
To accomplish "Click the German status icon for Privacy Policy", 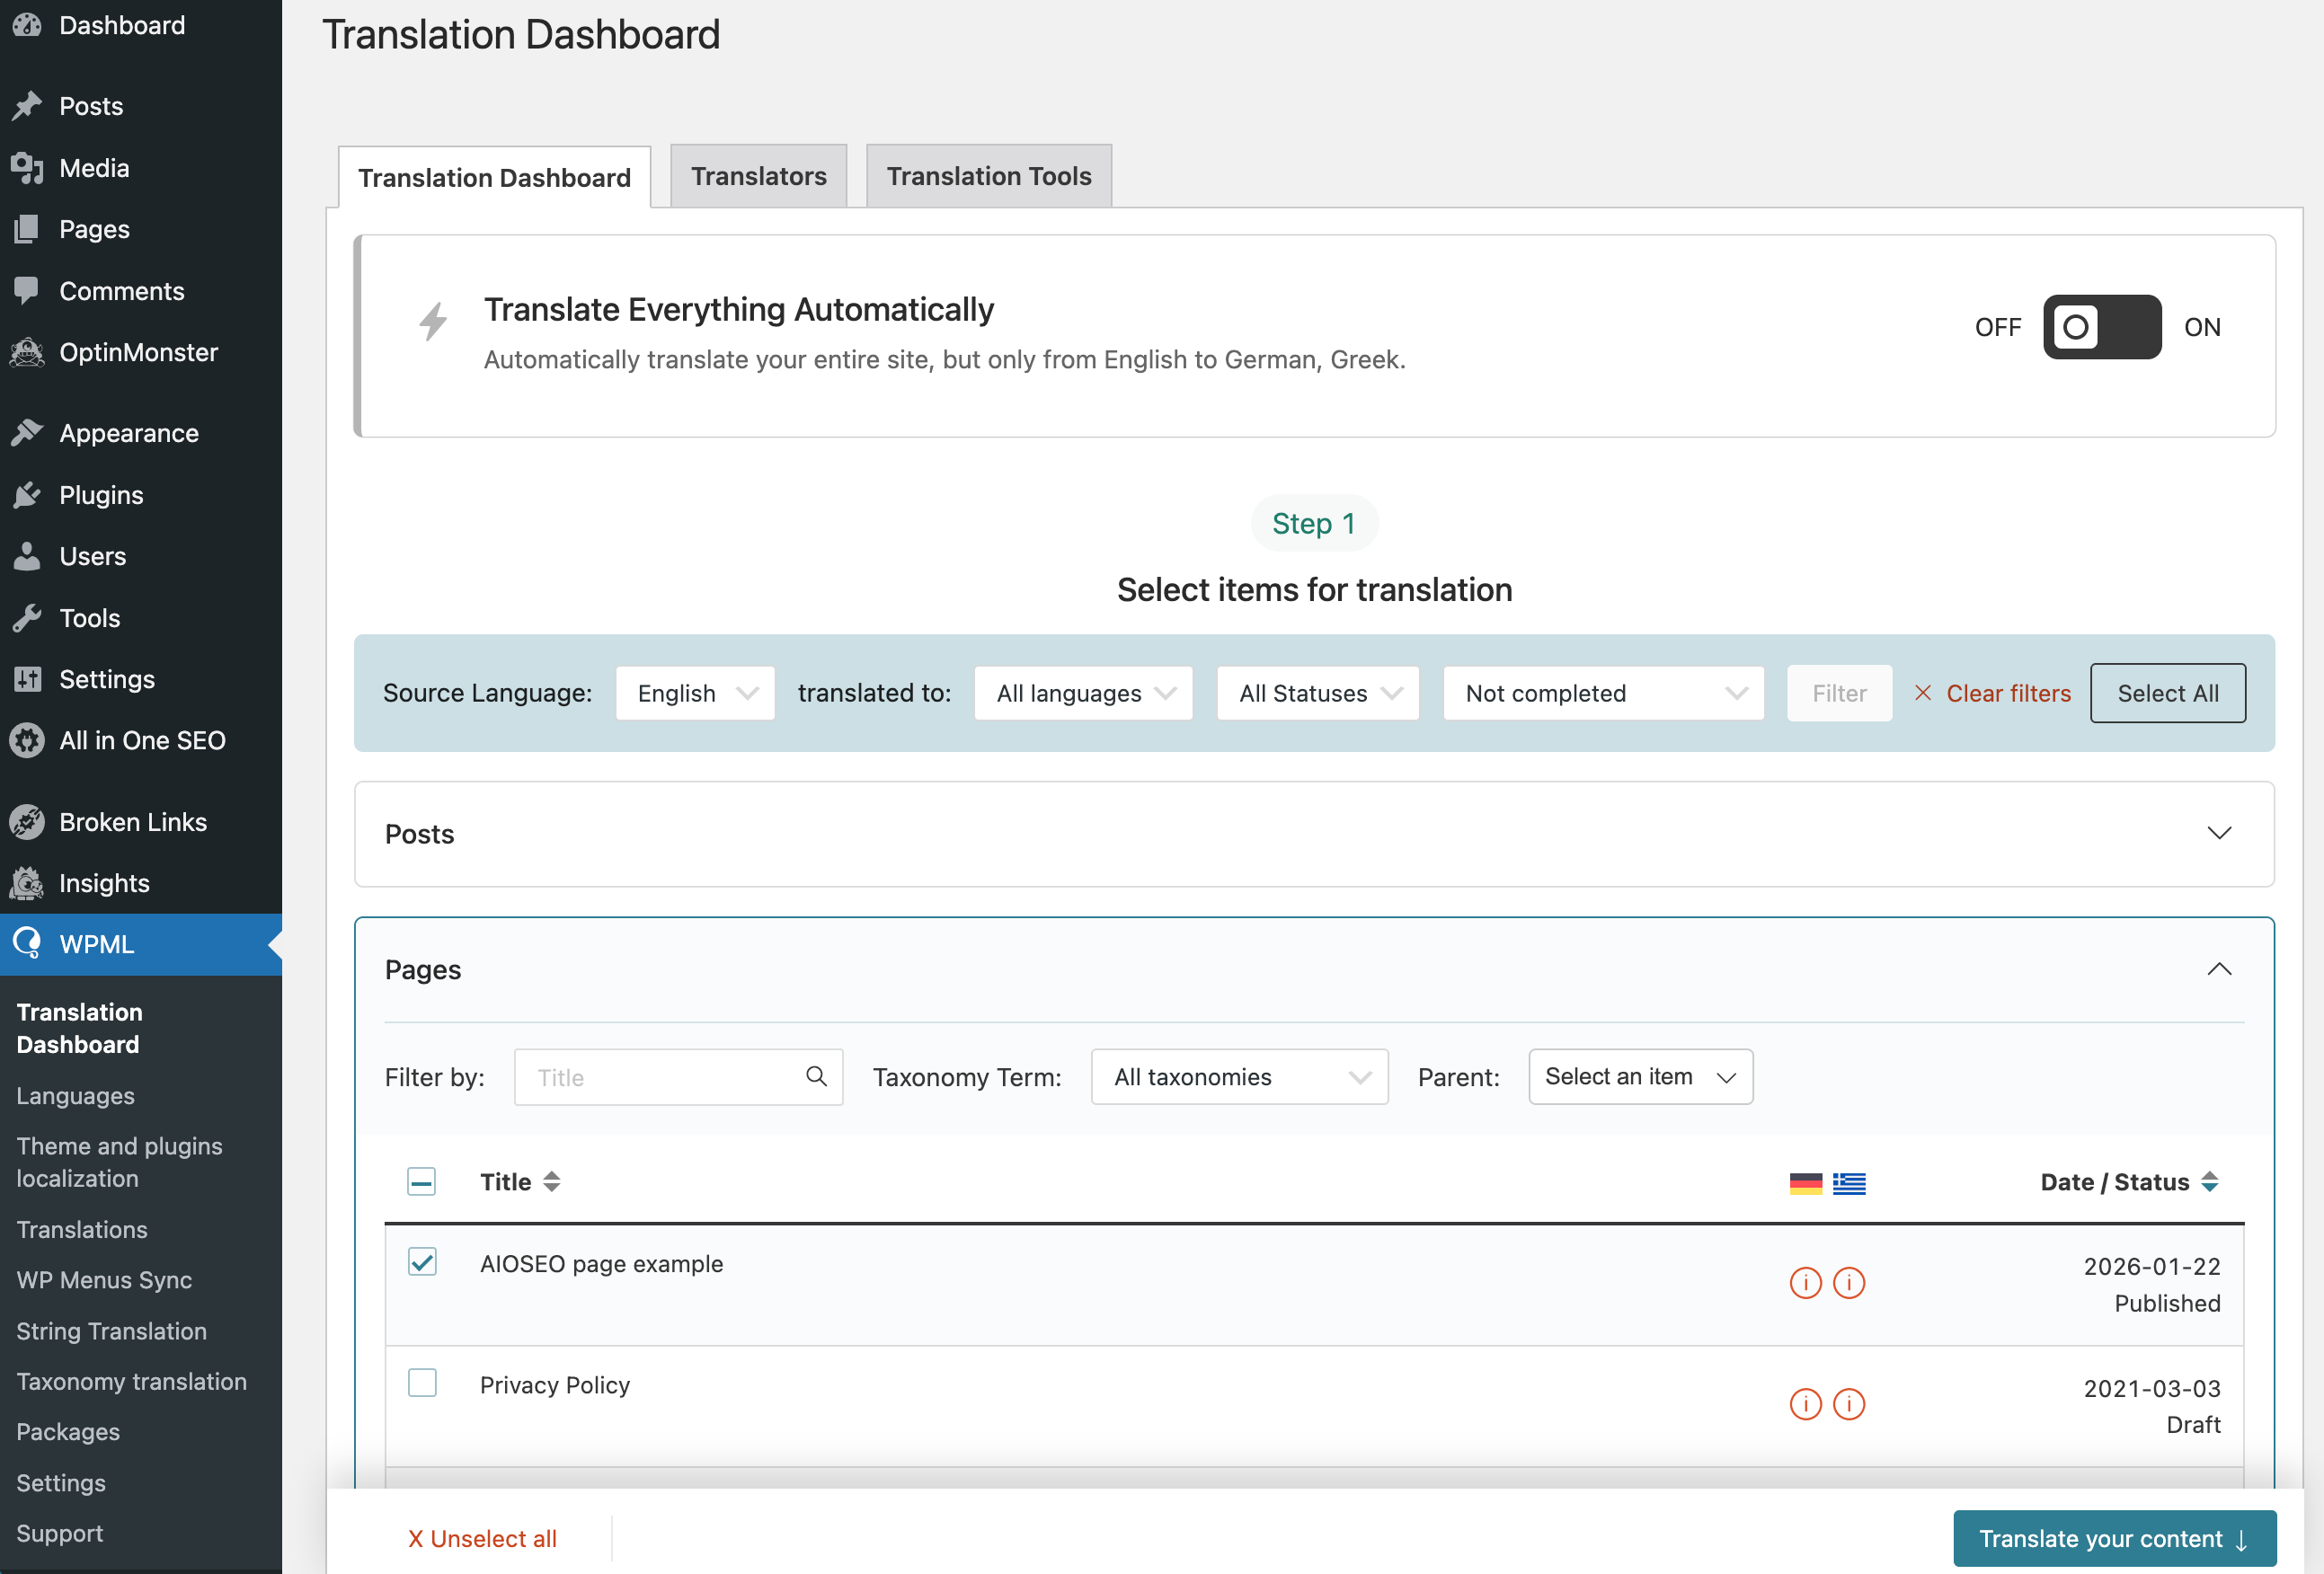I will pyautogui.click(x=1805, y=1404).
